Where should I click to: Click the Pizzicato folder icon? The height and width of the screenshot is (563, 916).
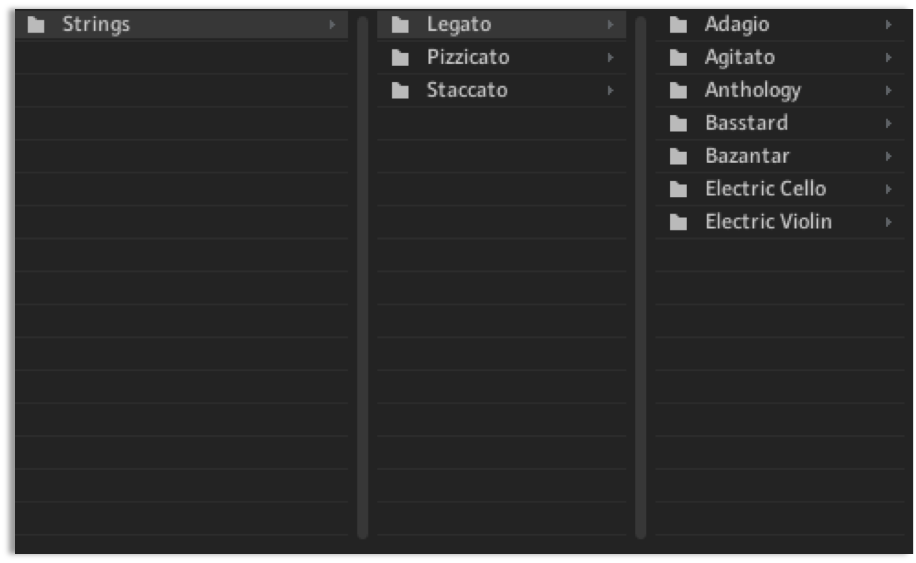(x=400, y=57)
